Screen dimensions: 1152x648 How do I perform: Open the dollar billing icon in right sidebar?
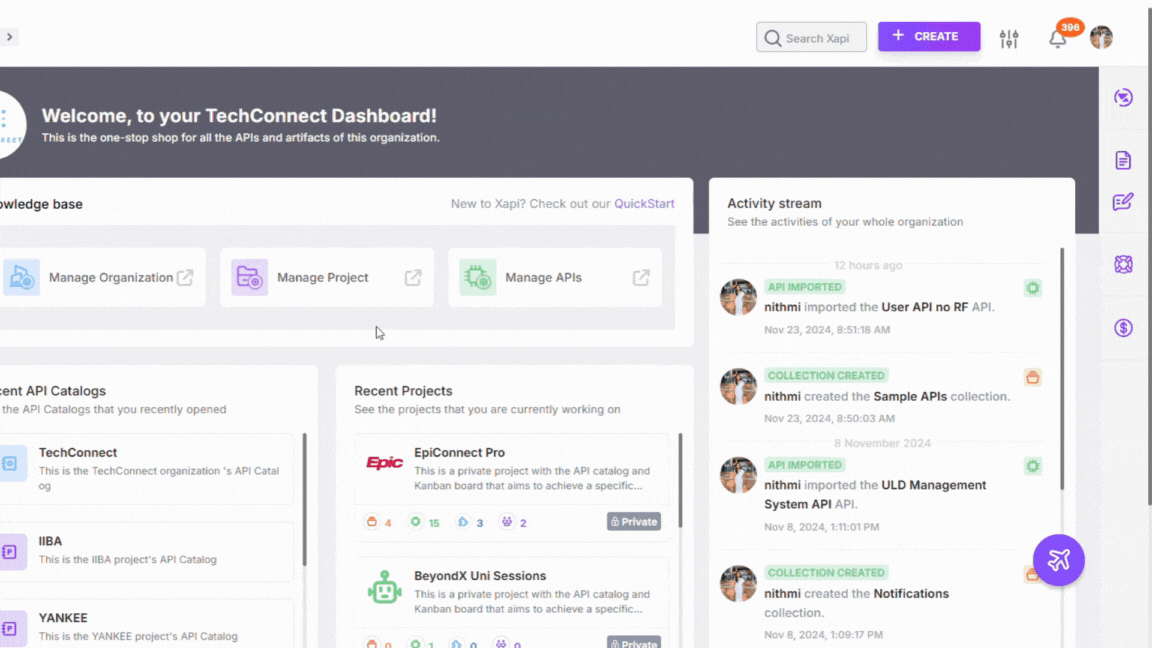(1123, 328)
